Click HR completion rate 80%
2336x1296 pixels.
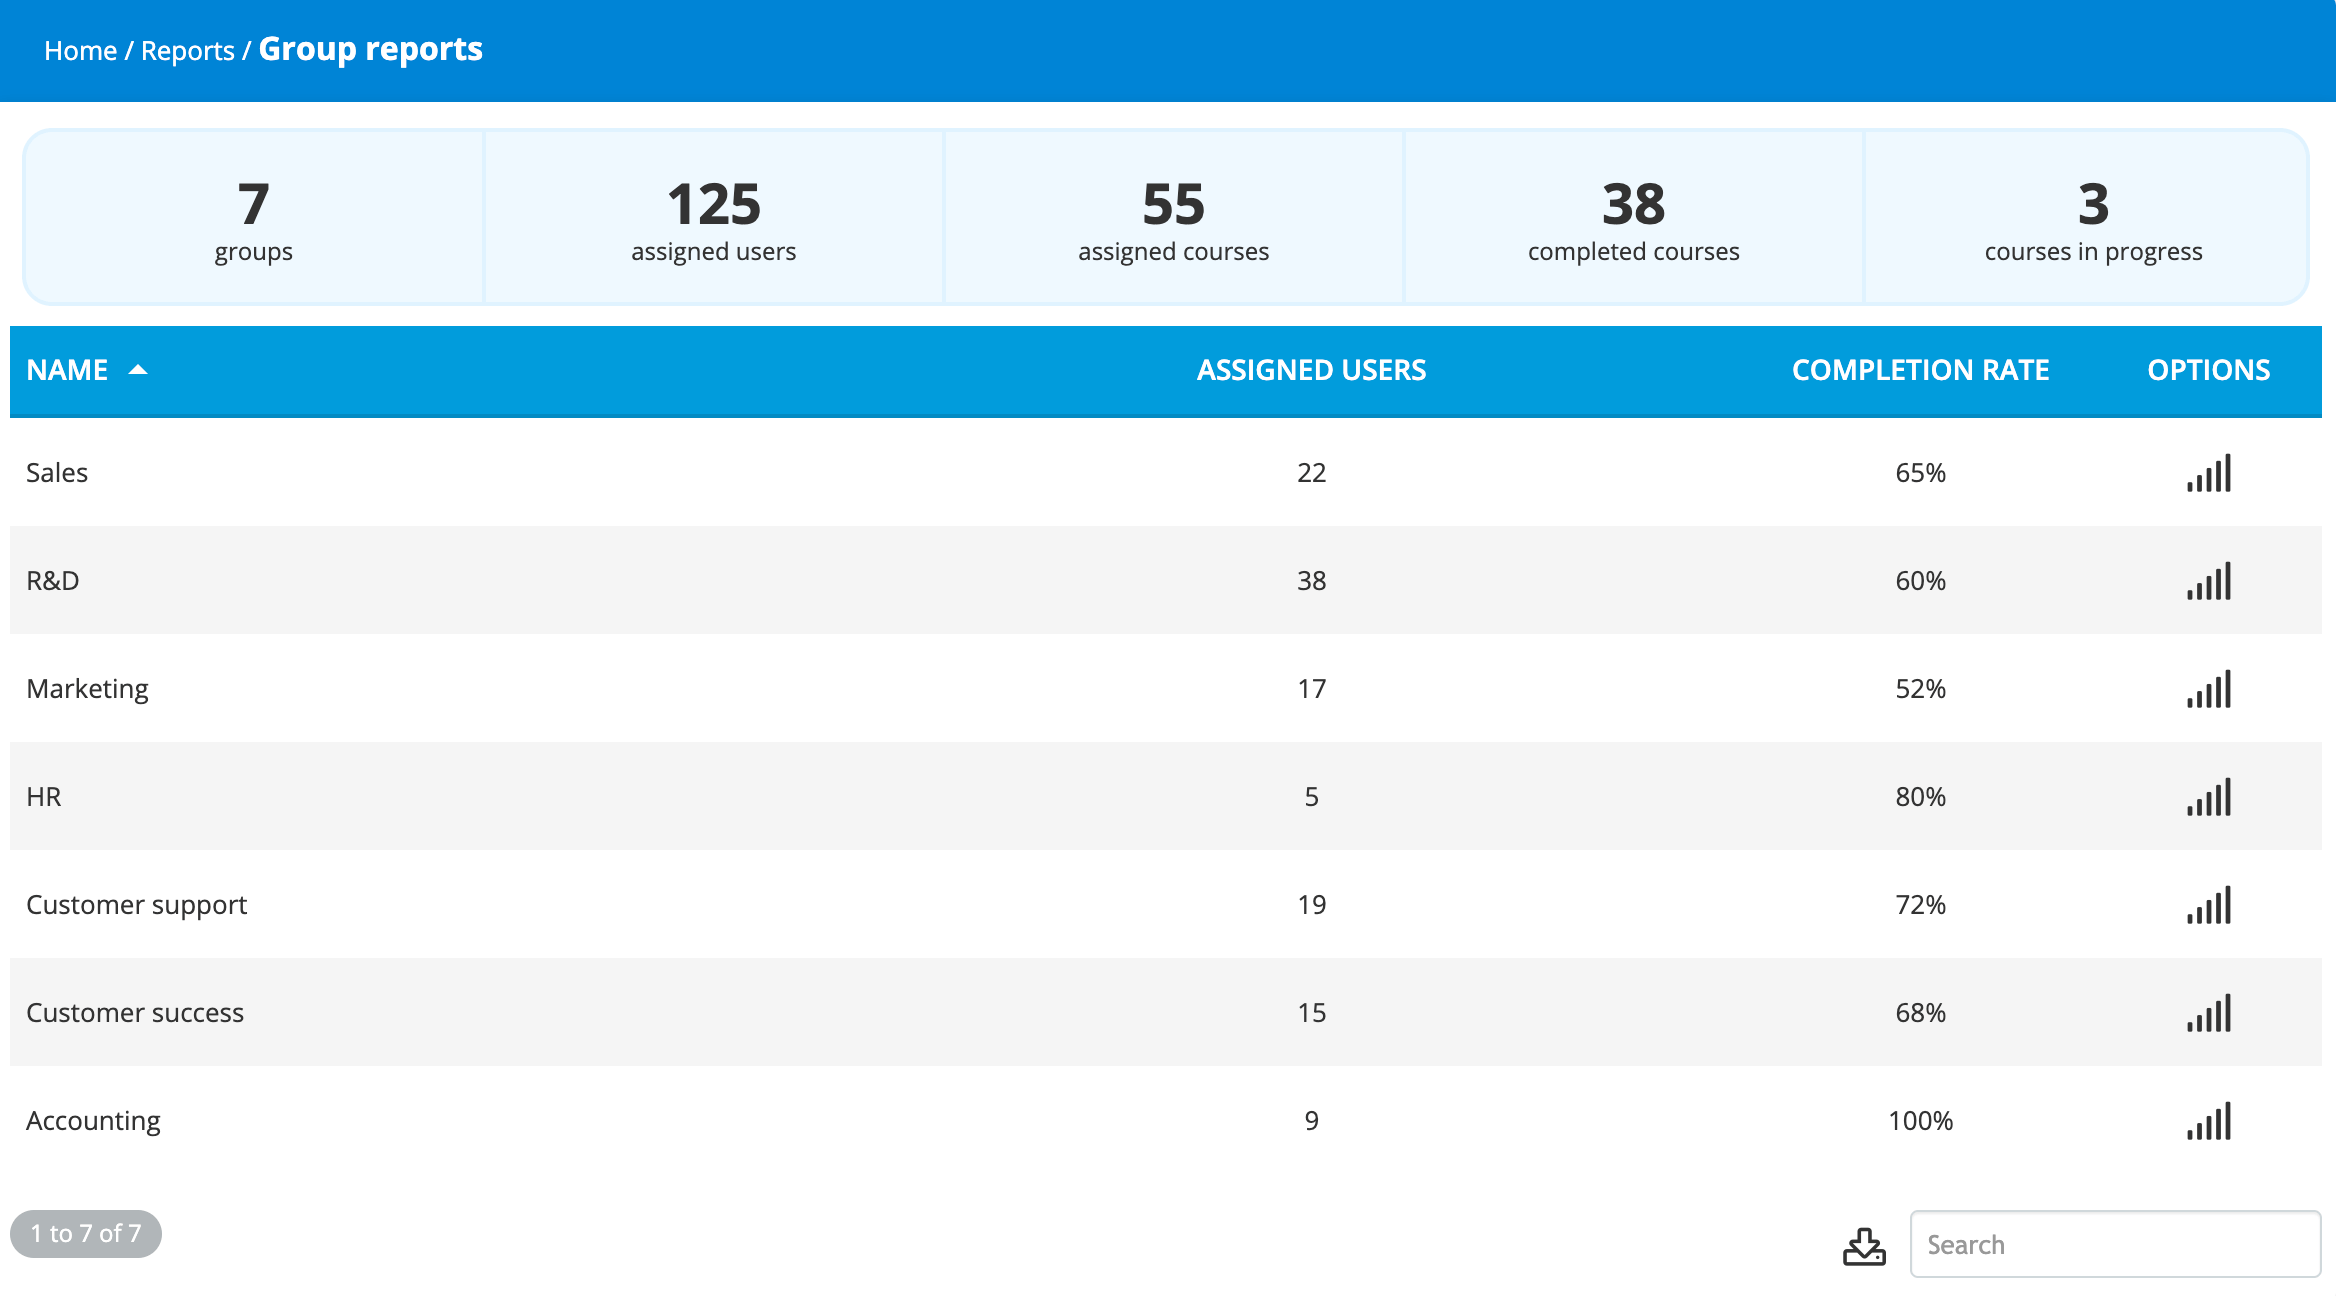click(1920, 797)
